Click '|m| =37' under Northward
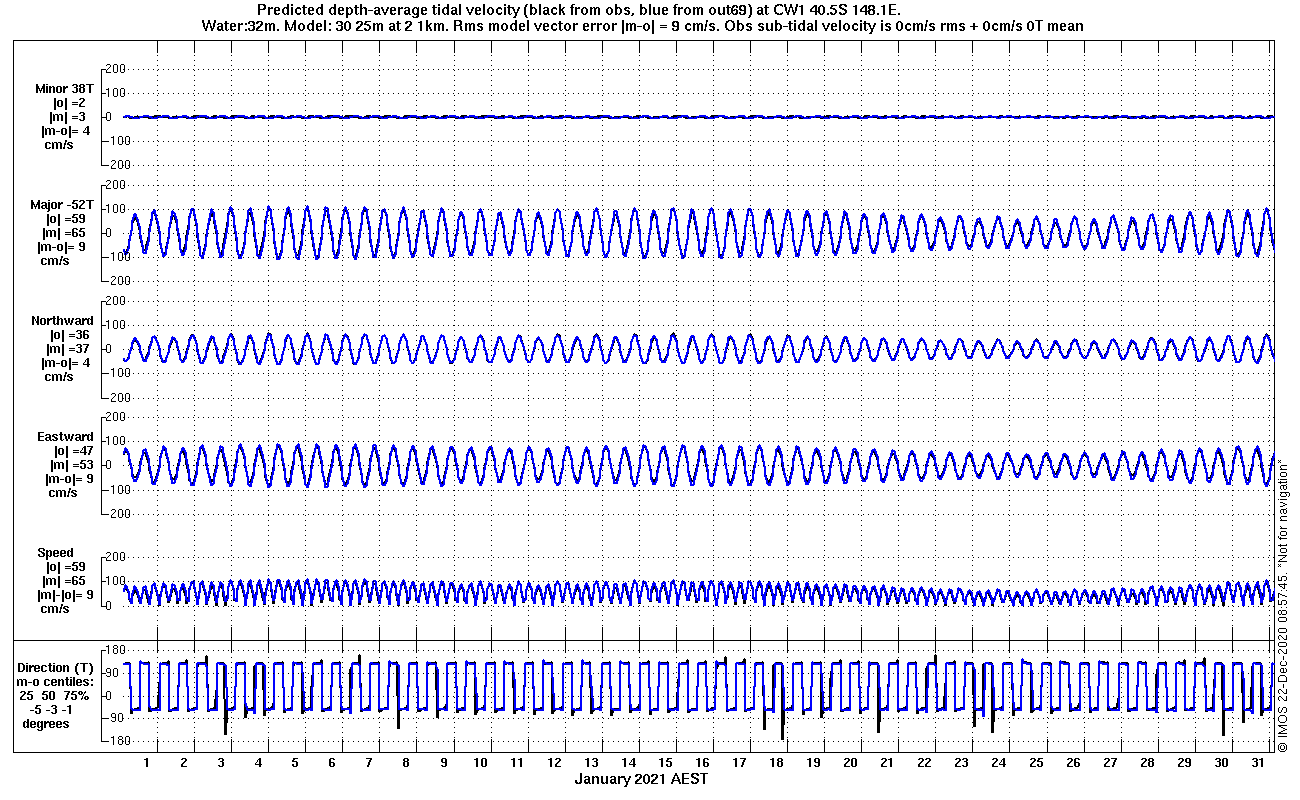This screenshot has height=800, width=1300. pyautogui.click(x=68, y=349)
